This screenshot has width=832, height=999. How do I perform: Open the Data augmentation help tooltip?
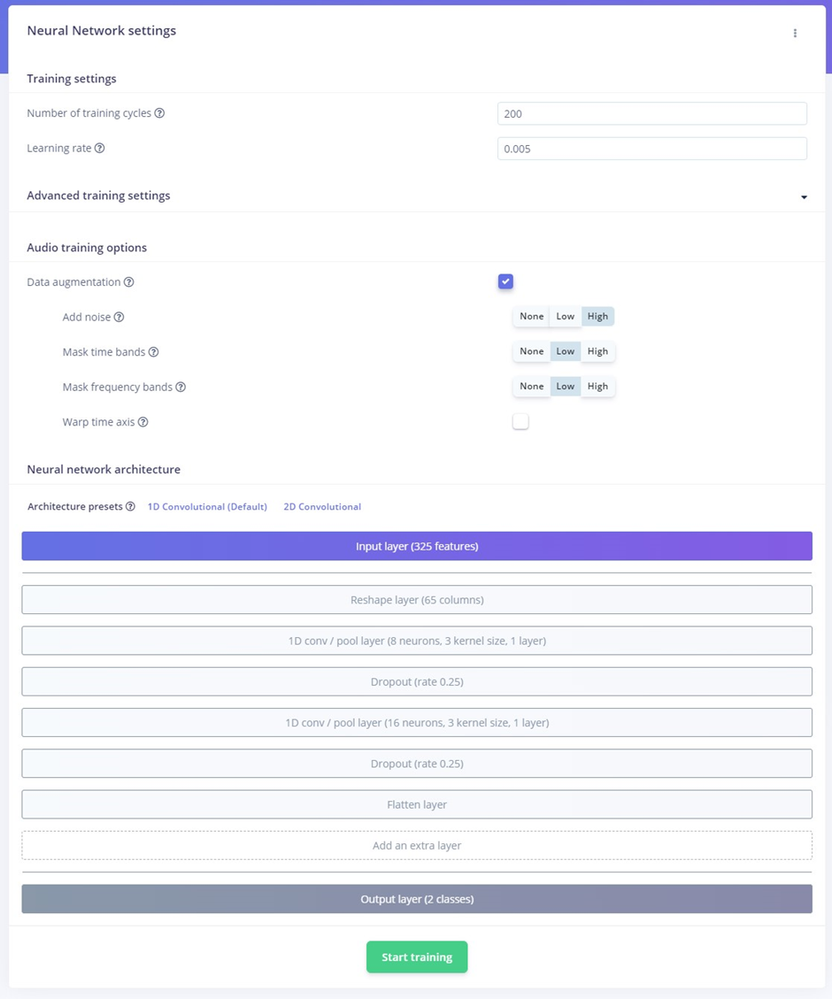[130, 282]
